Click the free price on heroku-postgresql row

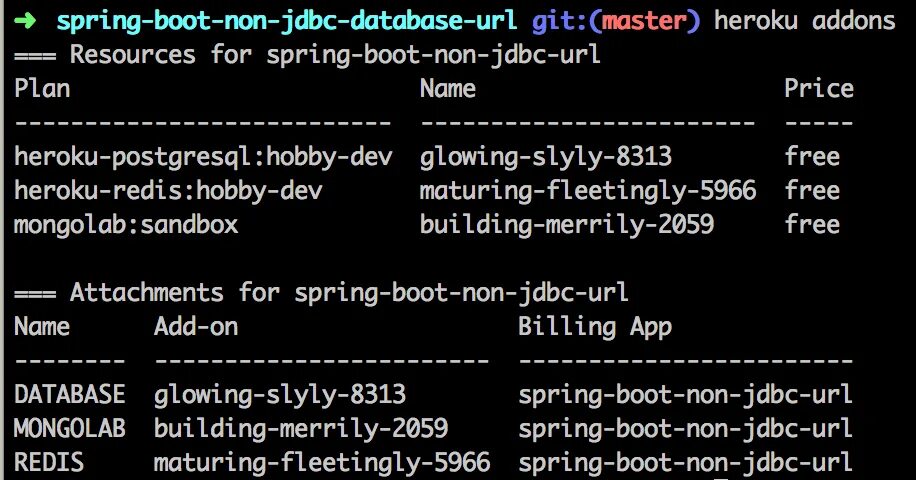pos(812,156)
